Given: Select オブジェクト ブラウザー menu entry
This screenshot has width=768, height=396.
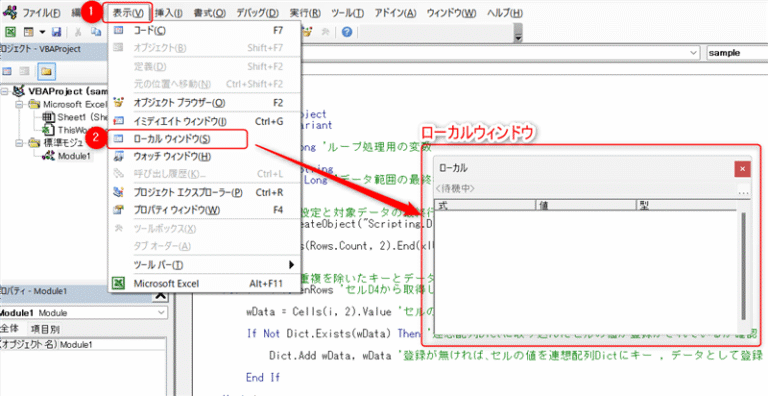Looking at the screenshot, I should pos(179,103).
